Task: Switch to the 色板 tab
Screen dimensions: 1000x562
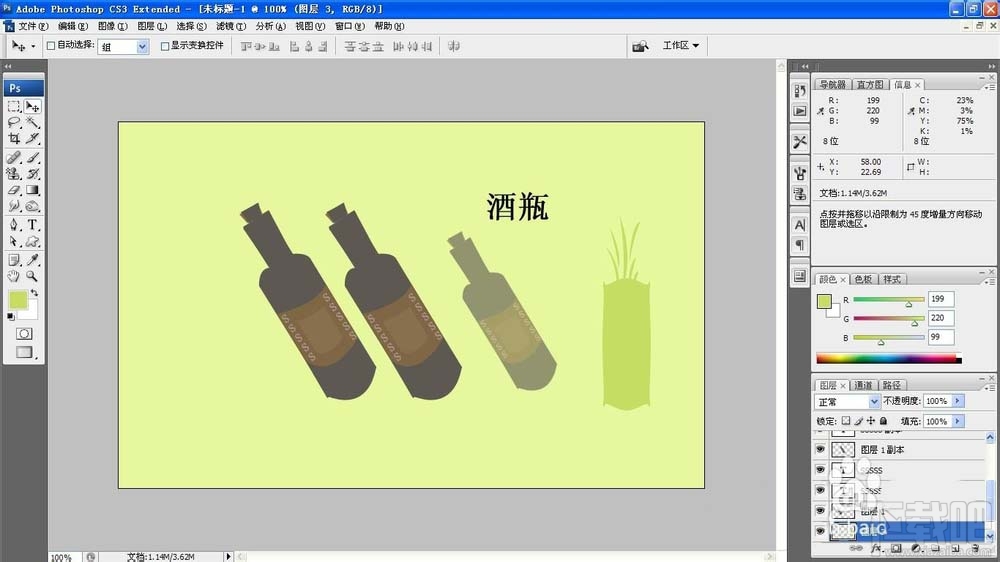Action: click(x=863, y=279)
